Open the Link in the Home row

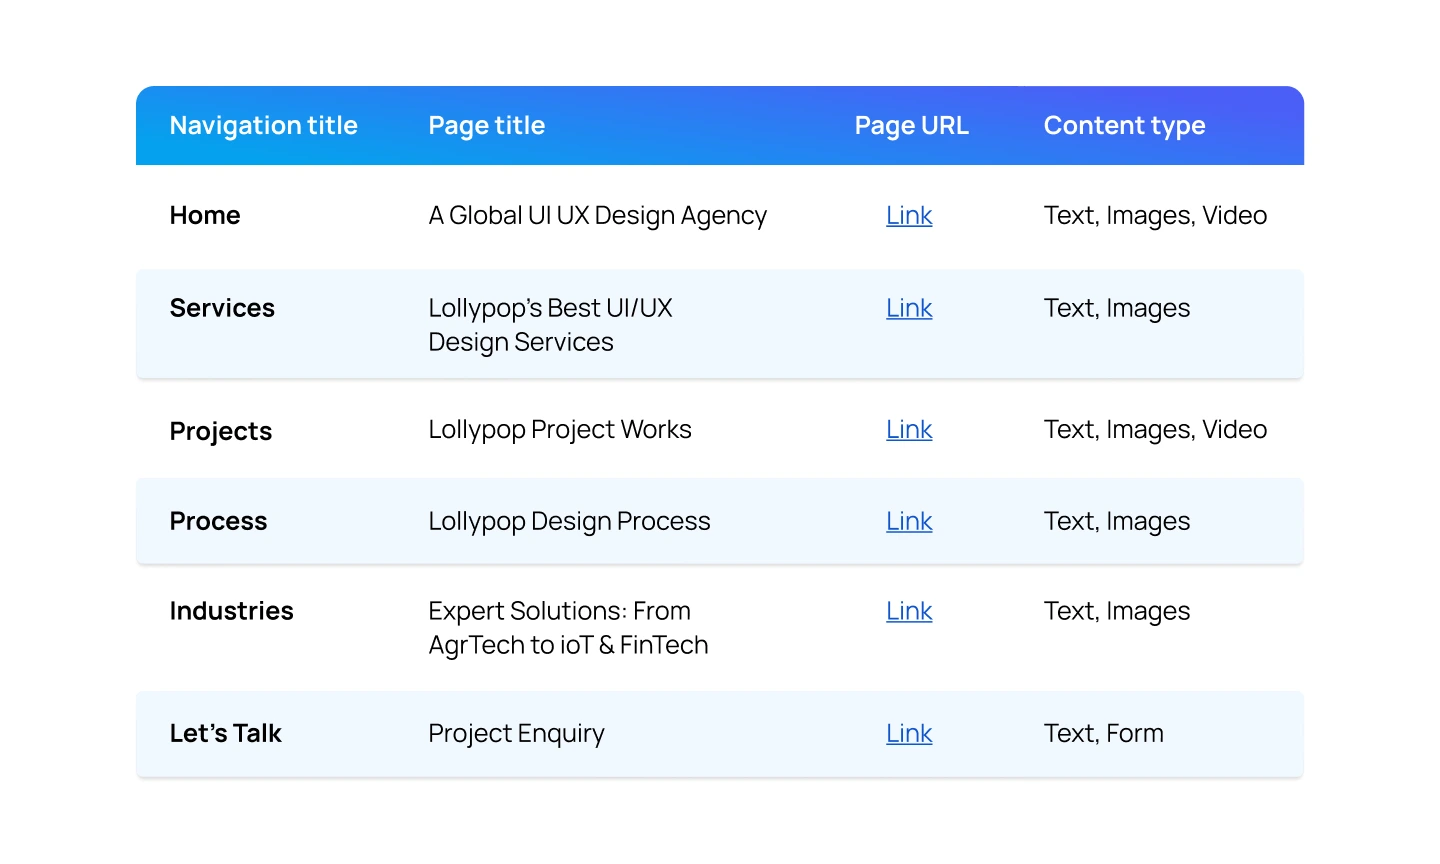[909, 216]
